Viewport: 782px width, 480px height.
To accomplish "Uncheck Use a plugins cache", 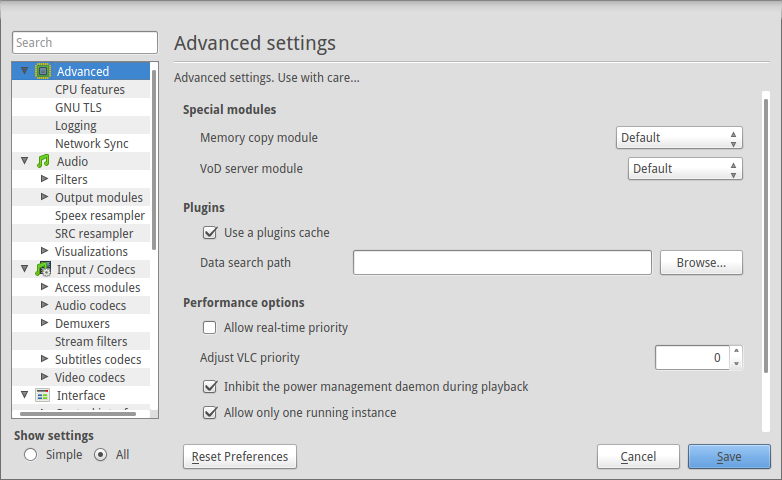I will pyautogui.click(x=210, y=233).
